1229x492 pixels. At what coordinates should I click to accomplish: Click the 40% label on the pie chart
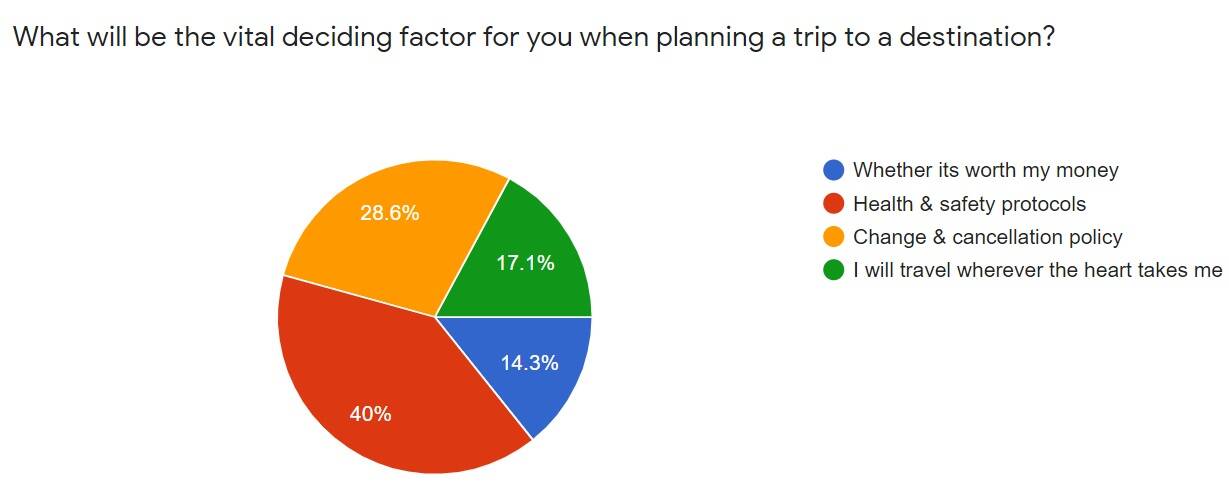coord(370,413)
